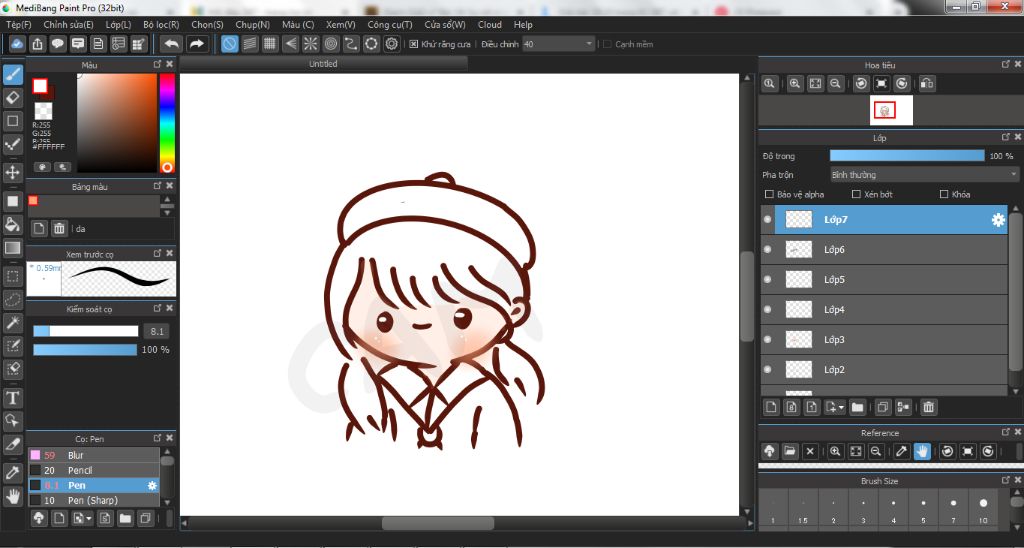The image size is (1024, 548).
Task: Select the rectangular Select tool
Action: (12, 276)
